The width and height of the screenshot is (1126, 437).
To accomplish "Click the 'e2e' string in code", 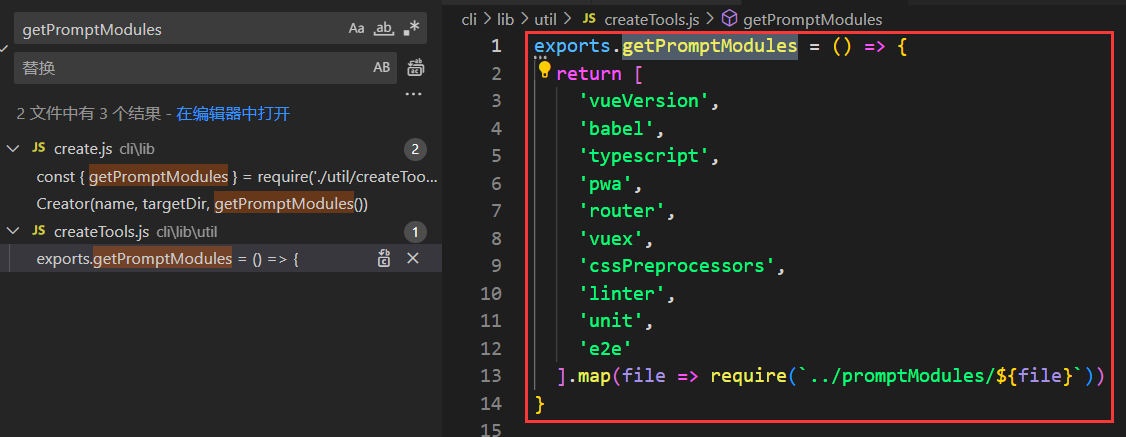I will point(605,348).
